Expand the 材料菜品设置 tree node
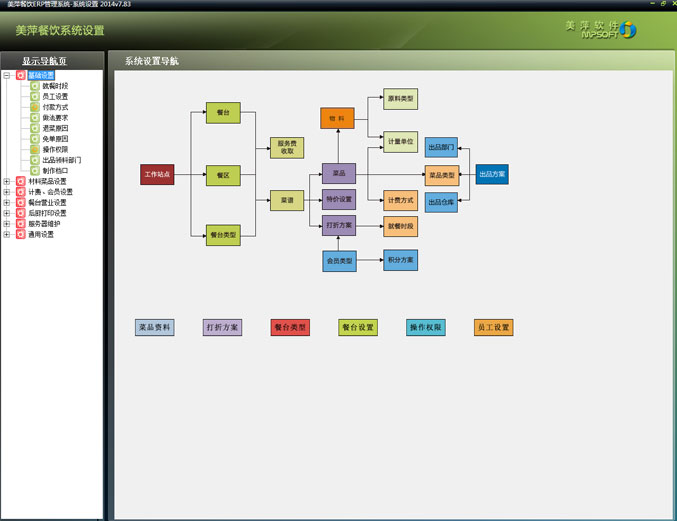This screenshot has height=521, width=677. [x=7, y=181]
